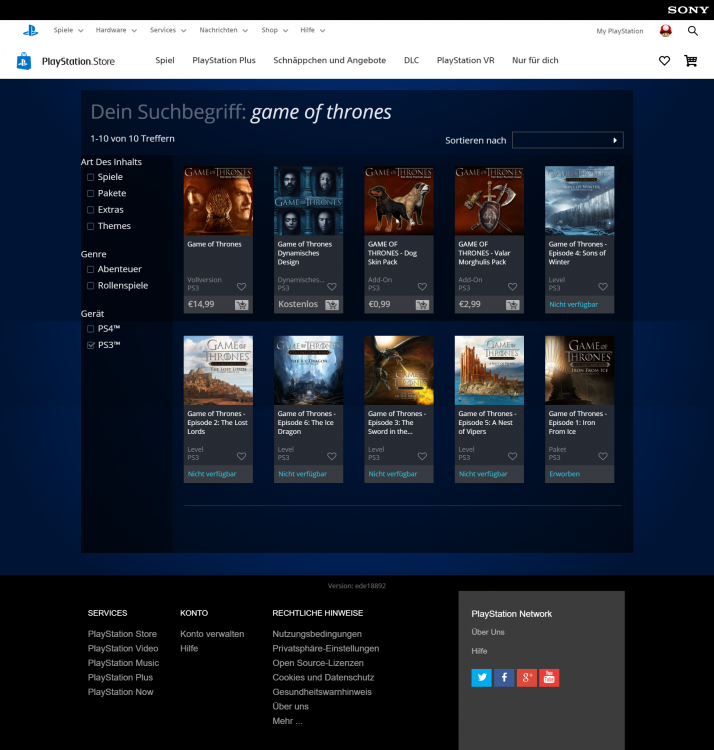This screenshot has width=714, height=750.
Task: Open the YouTube icon in footer
Action: click(x=549, y=678)
